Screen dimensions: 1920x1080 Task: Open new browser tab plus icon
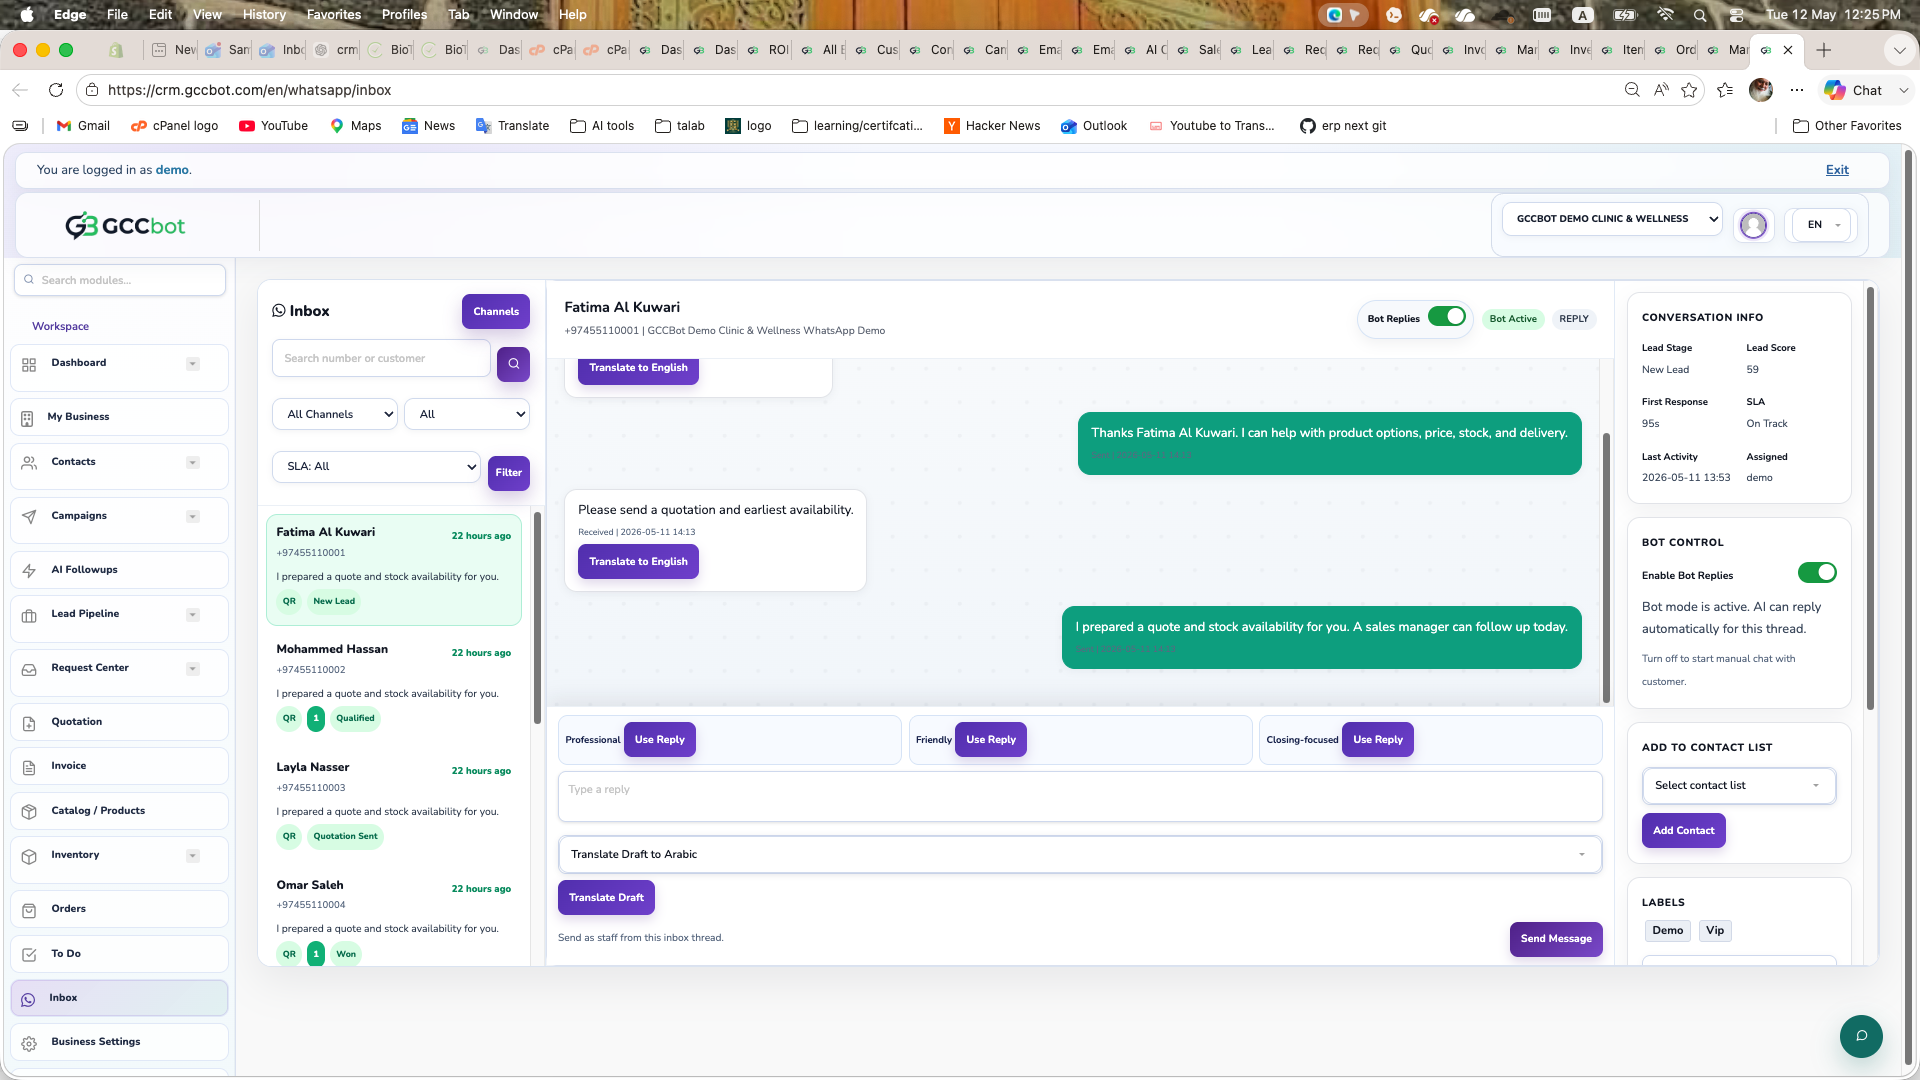(1824, 50)
